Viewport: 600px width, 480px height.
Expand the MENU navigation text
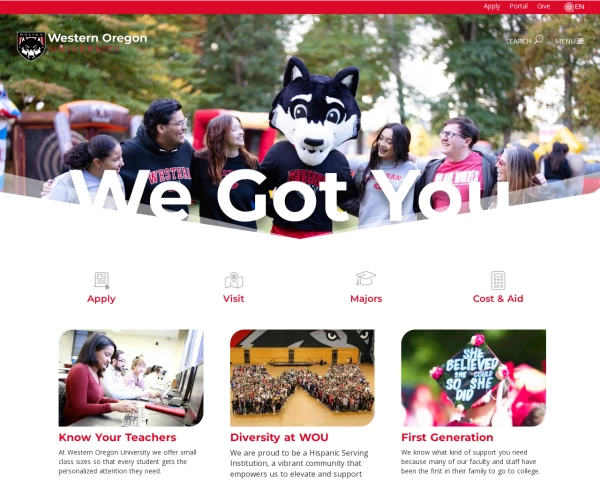tap(565, 41)
